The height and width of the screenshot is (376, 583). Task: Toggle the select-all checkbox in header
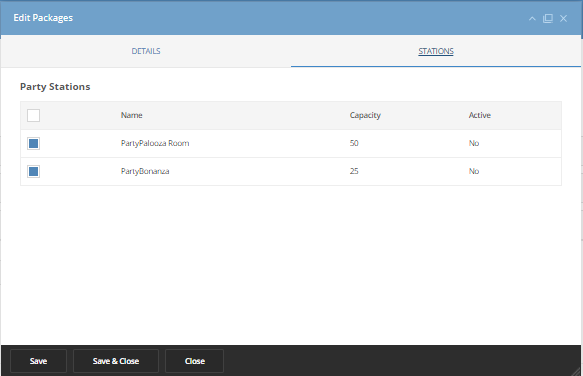coord(33,115)
